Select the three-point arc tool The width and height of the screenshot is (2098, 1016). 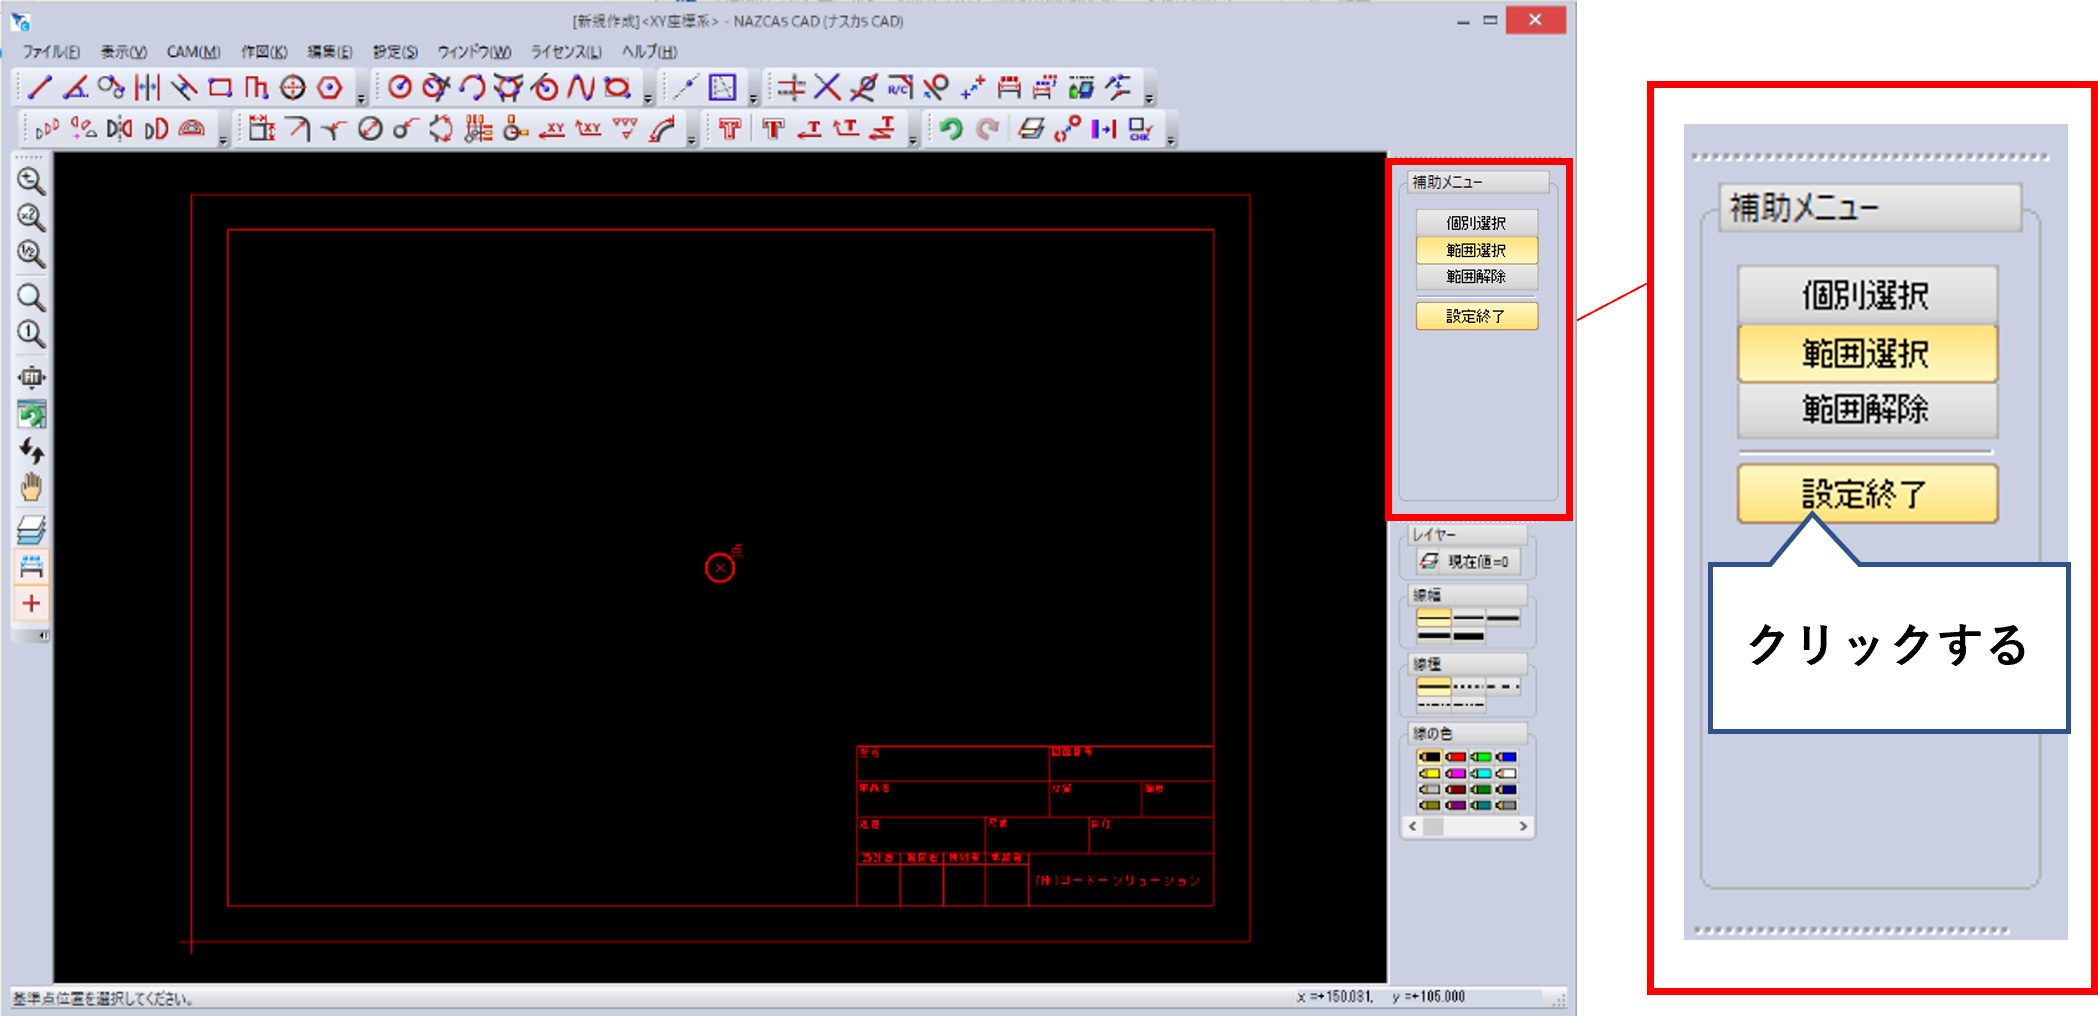[x=472, y=88]
